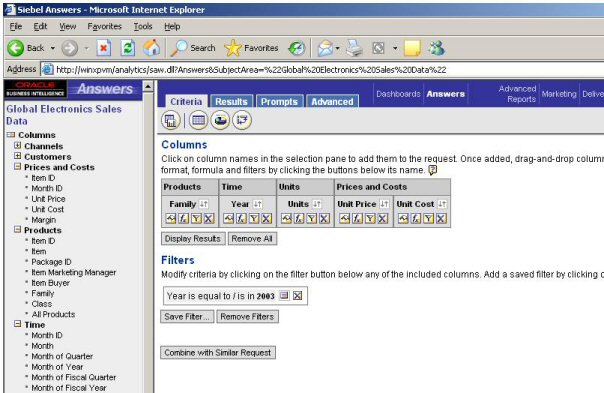Go to IE Home page icon

click(x=151, y=48)
